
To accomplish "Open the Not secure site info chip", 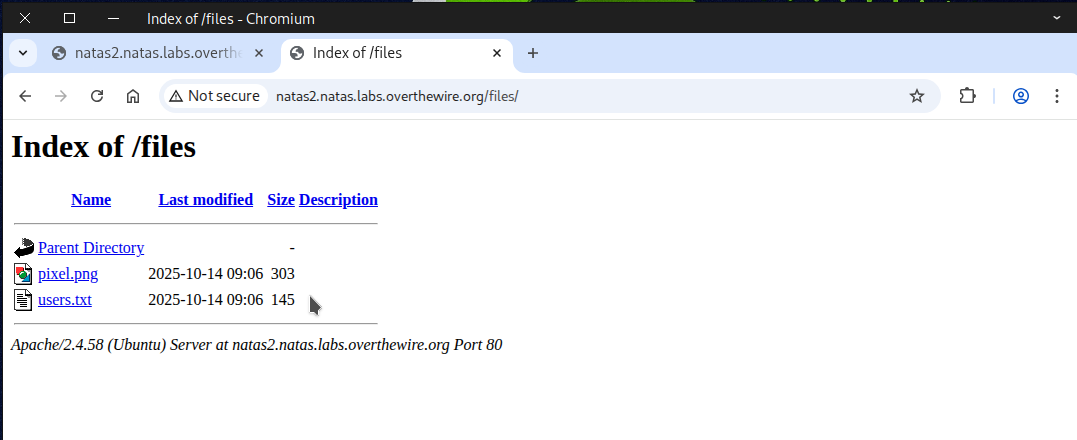I will (214, 96).
